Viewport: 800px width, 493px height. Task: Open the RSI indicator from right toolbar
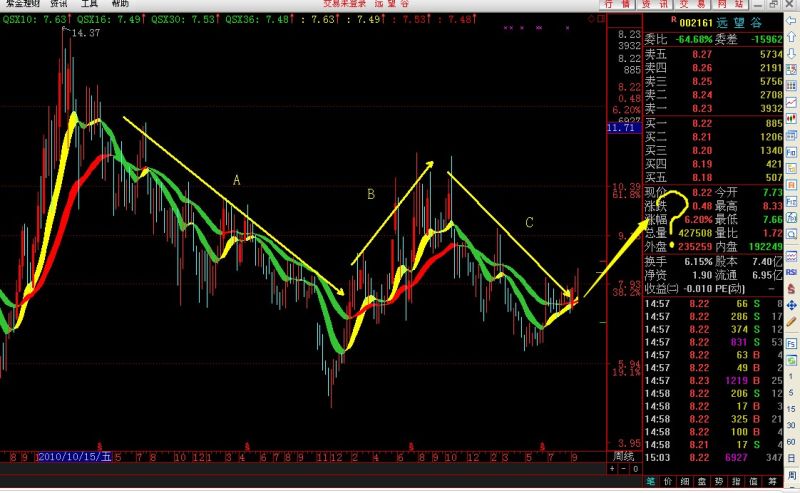(x=791, y=271)
